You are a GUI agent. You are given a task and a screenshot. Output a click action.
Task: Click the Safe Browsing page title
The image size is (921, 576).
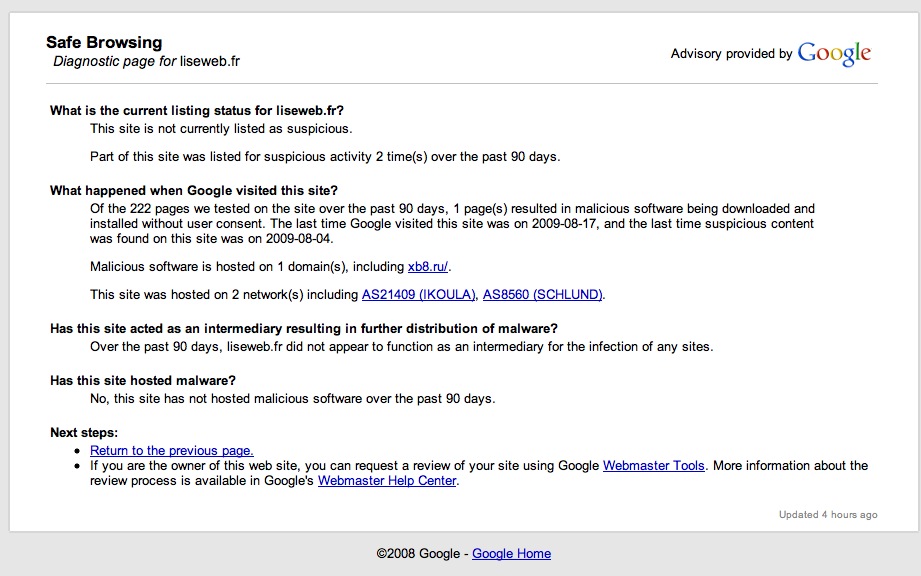pyautogui.click(x=104, y=42)
